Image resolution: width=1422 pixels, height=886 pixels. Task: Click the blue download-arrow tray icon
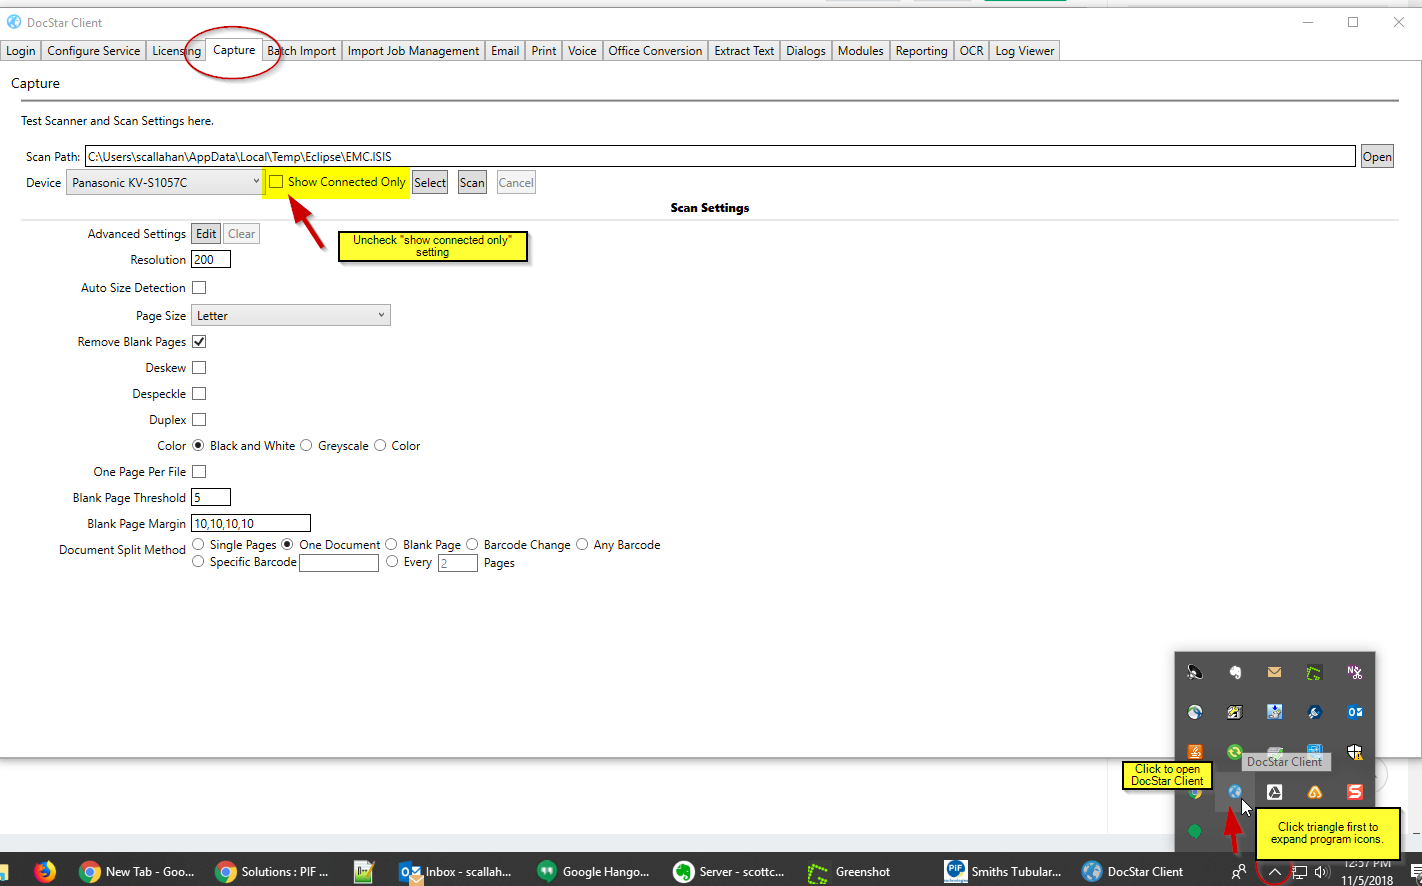[1274, 712]
